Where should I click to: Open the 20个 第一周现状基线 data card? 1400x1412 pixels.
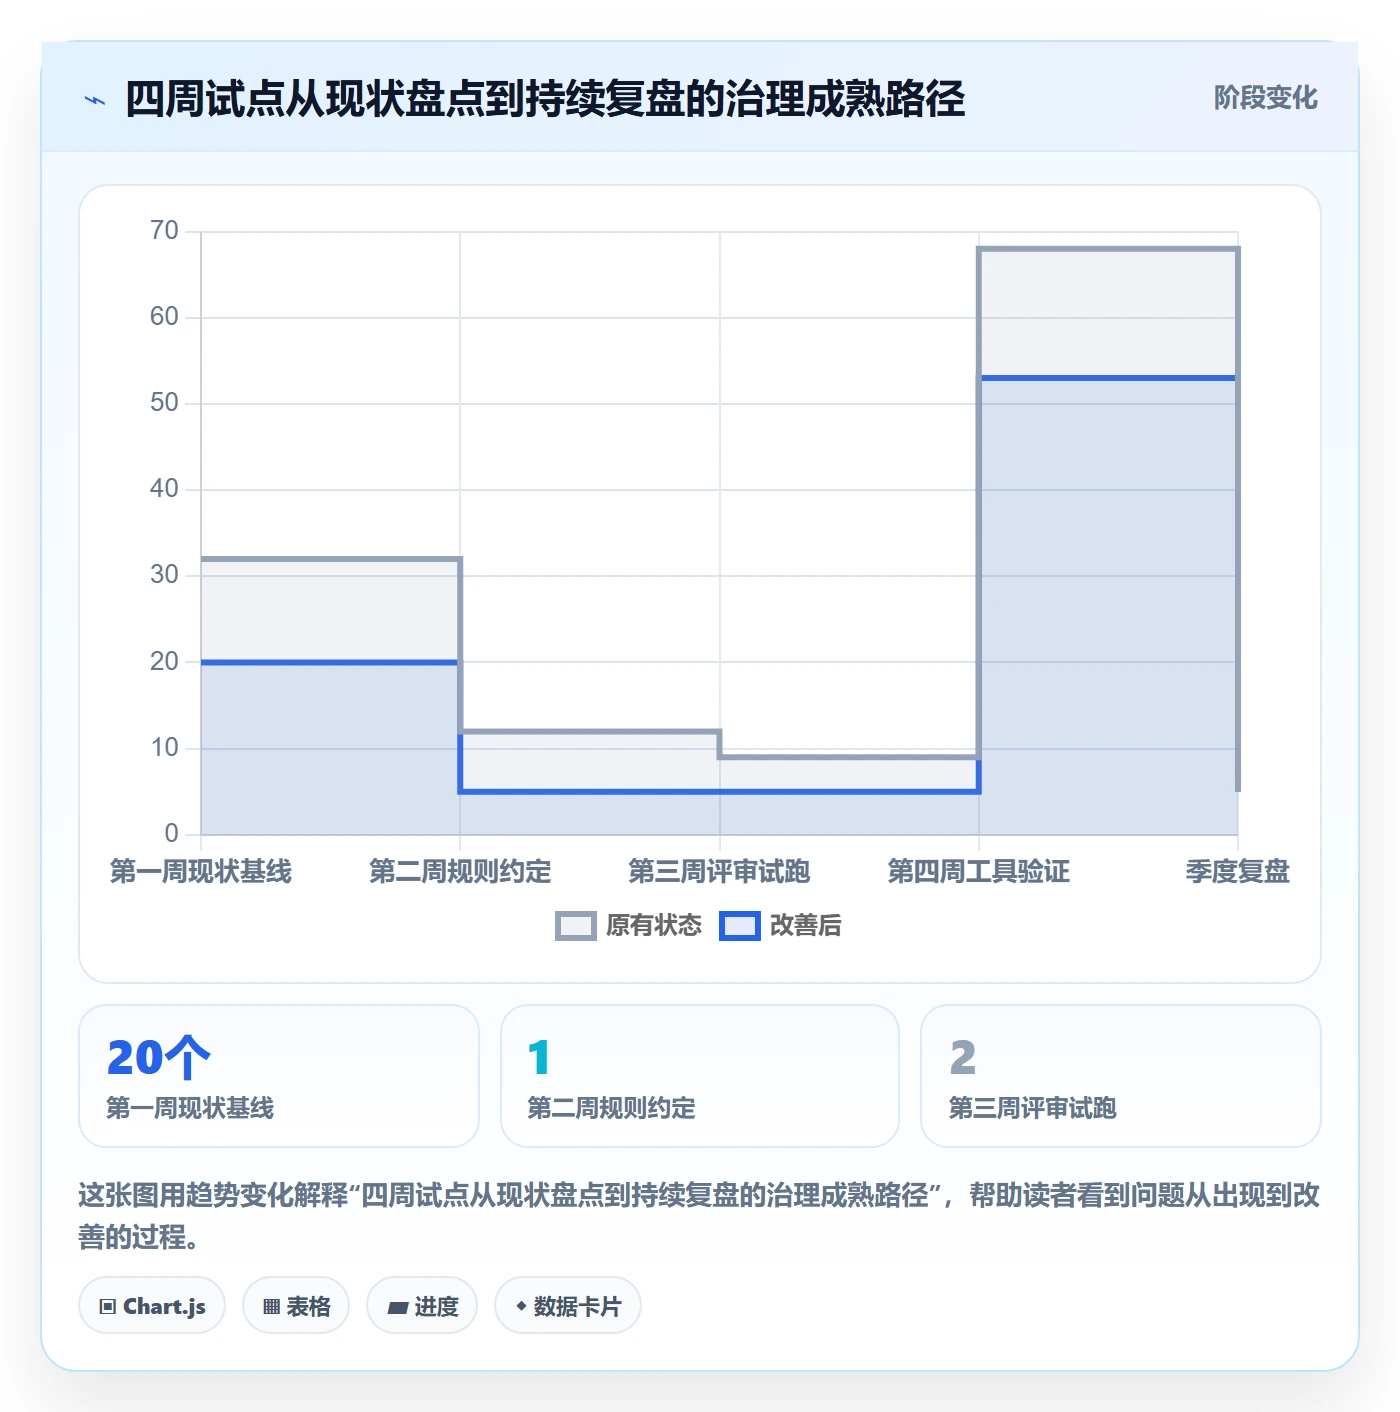pos(279,1076)
